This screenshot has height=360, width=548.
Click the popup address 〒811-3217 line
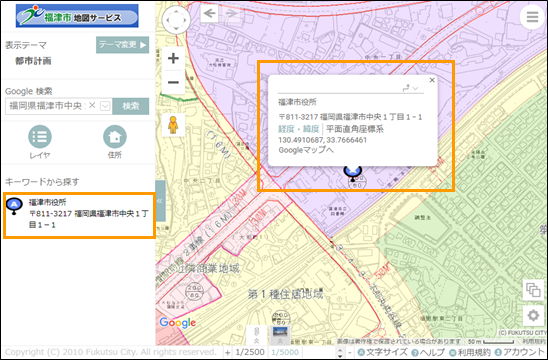click(350, 117)
